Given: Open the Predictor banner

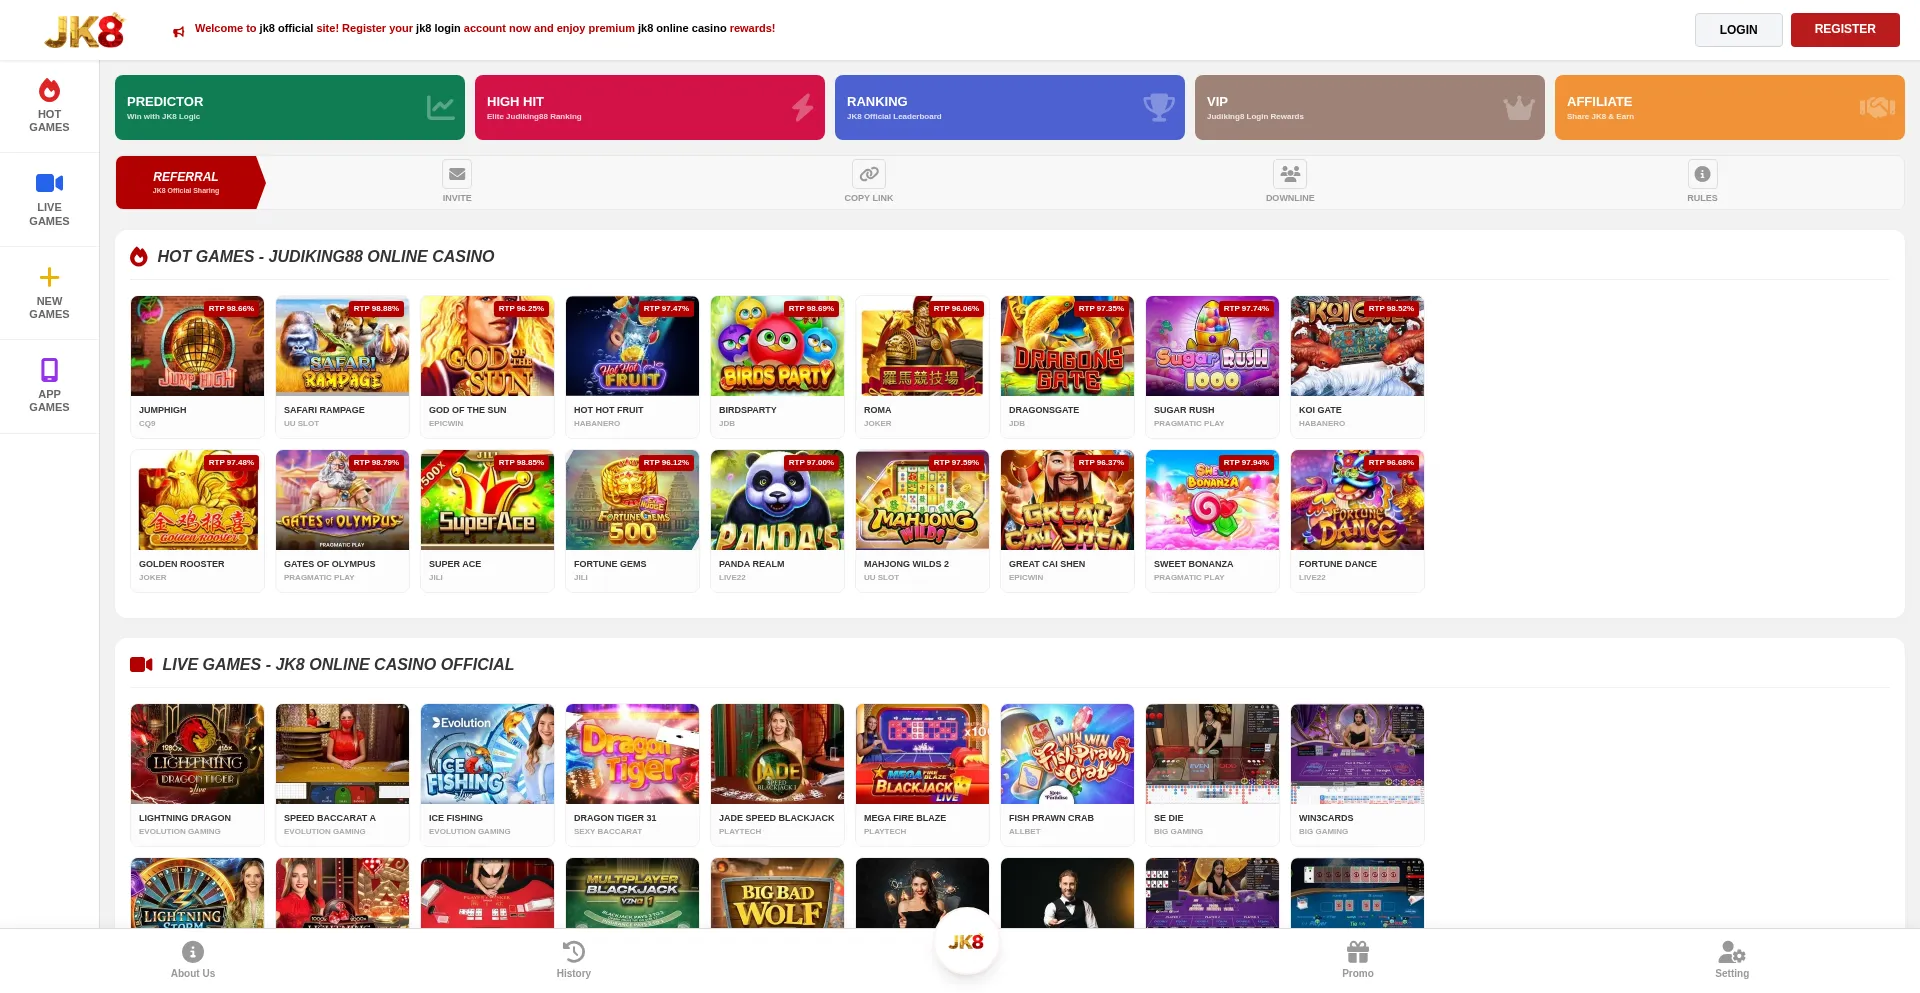Looking at the screenshot, I should tap(290, 107).
